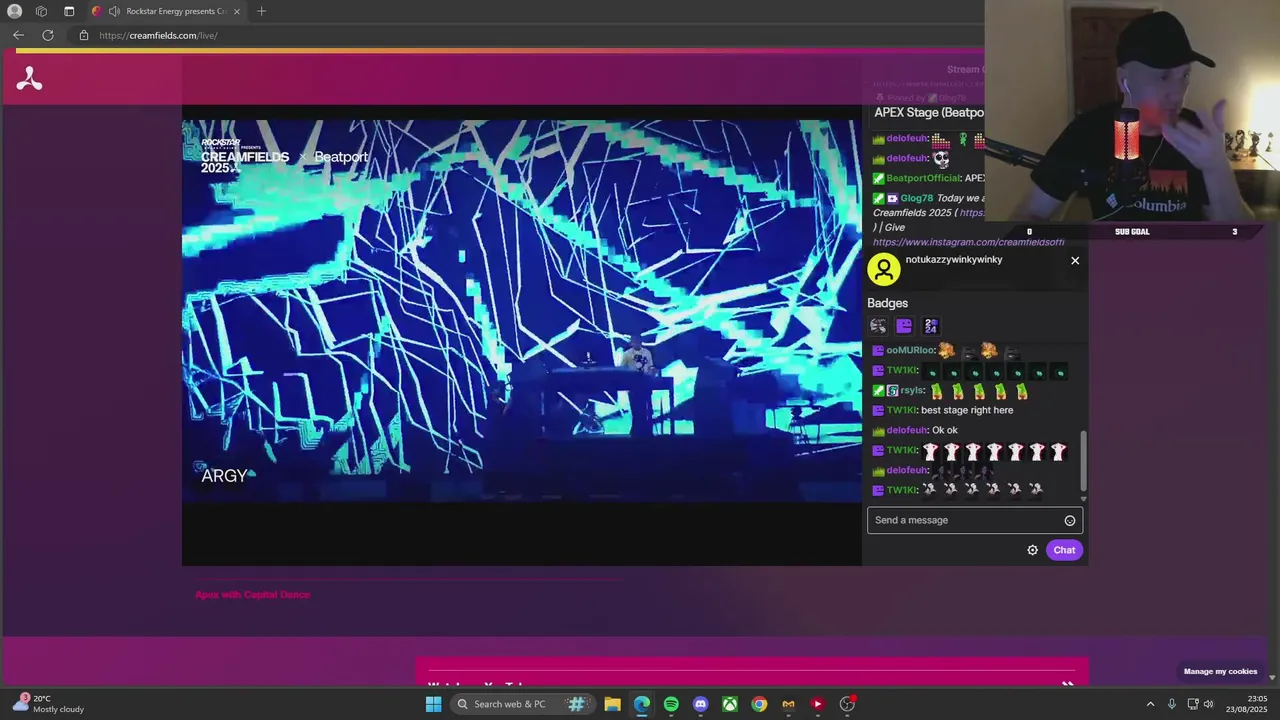
Task: Click the purple Chat button
Action: click(1064, 550)
